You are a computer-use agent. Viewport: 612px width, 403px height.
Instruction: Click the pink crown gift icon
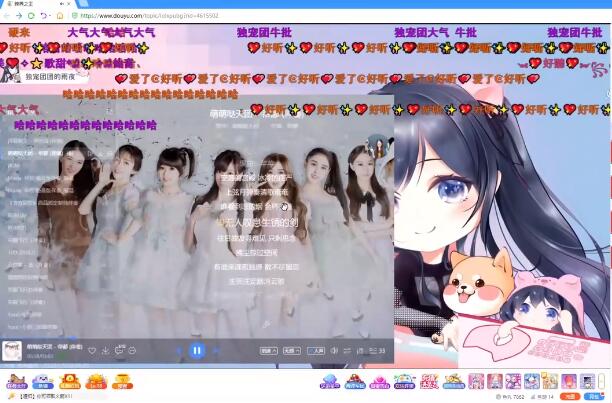[x=379, y=381]
